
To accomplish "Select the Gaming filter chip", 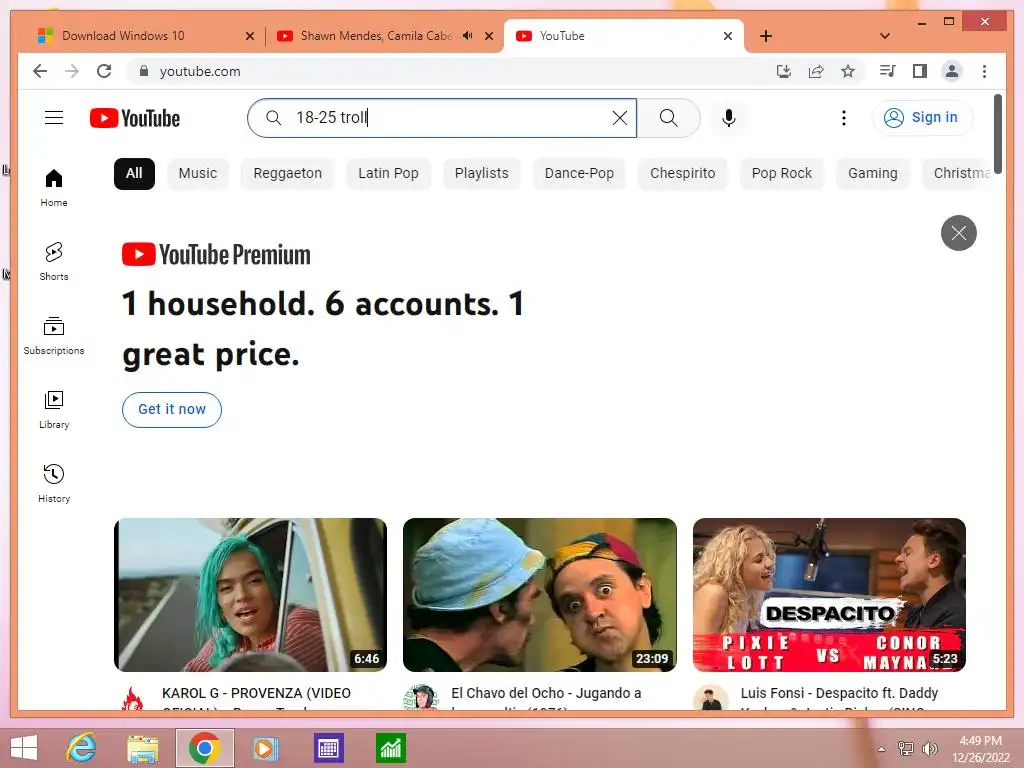I will coord(872,174).
